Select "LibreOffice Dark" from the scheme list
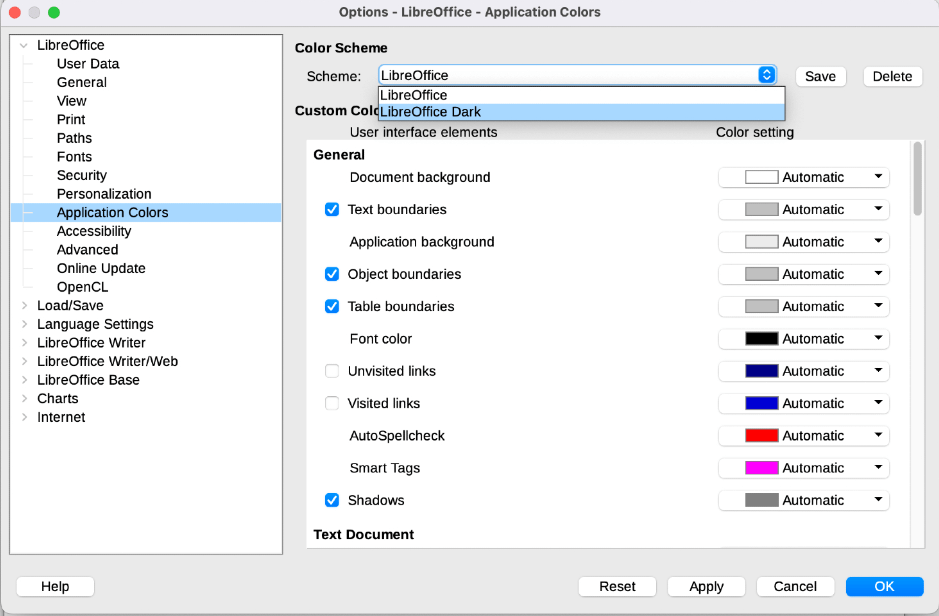 tap(428, 111)
